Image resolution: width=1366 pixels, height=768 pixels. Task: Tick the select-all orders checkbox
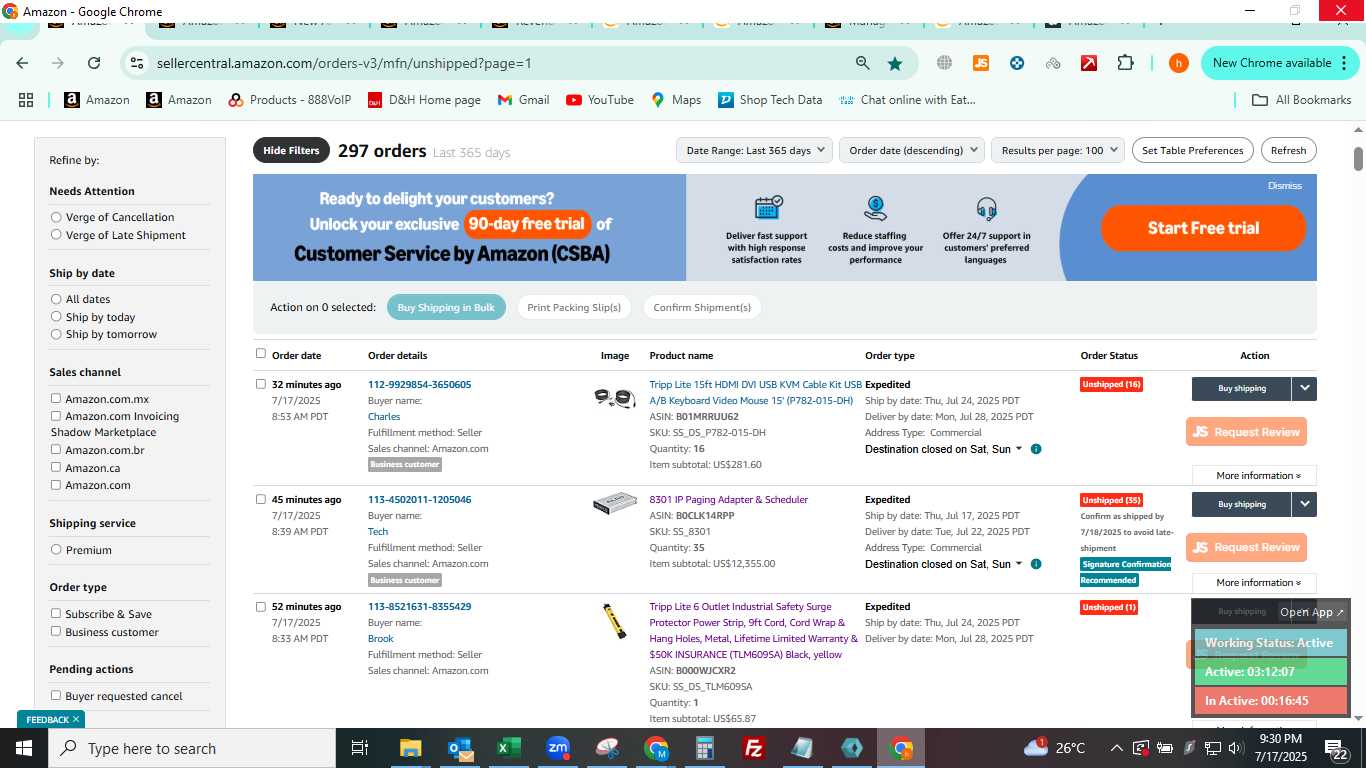pos(261,354)
